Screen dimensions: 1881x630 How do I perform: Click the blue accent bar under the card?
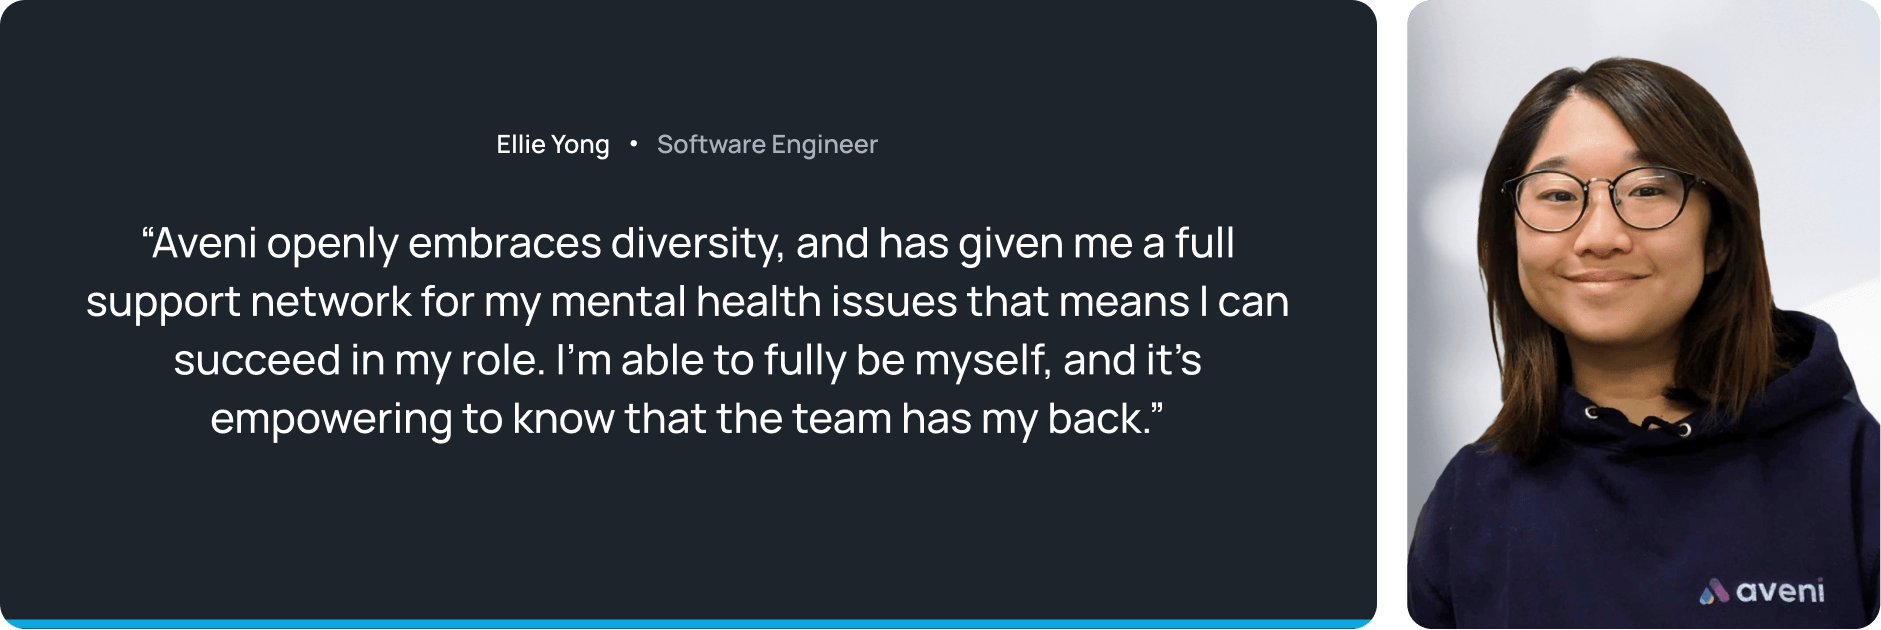[688, 625]
